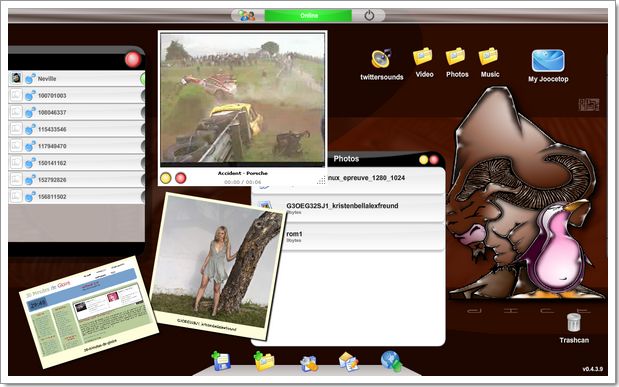
Task: Open the twittersounds speaker icon
Action: (381, 58)
